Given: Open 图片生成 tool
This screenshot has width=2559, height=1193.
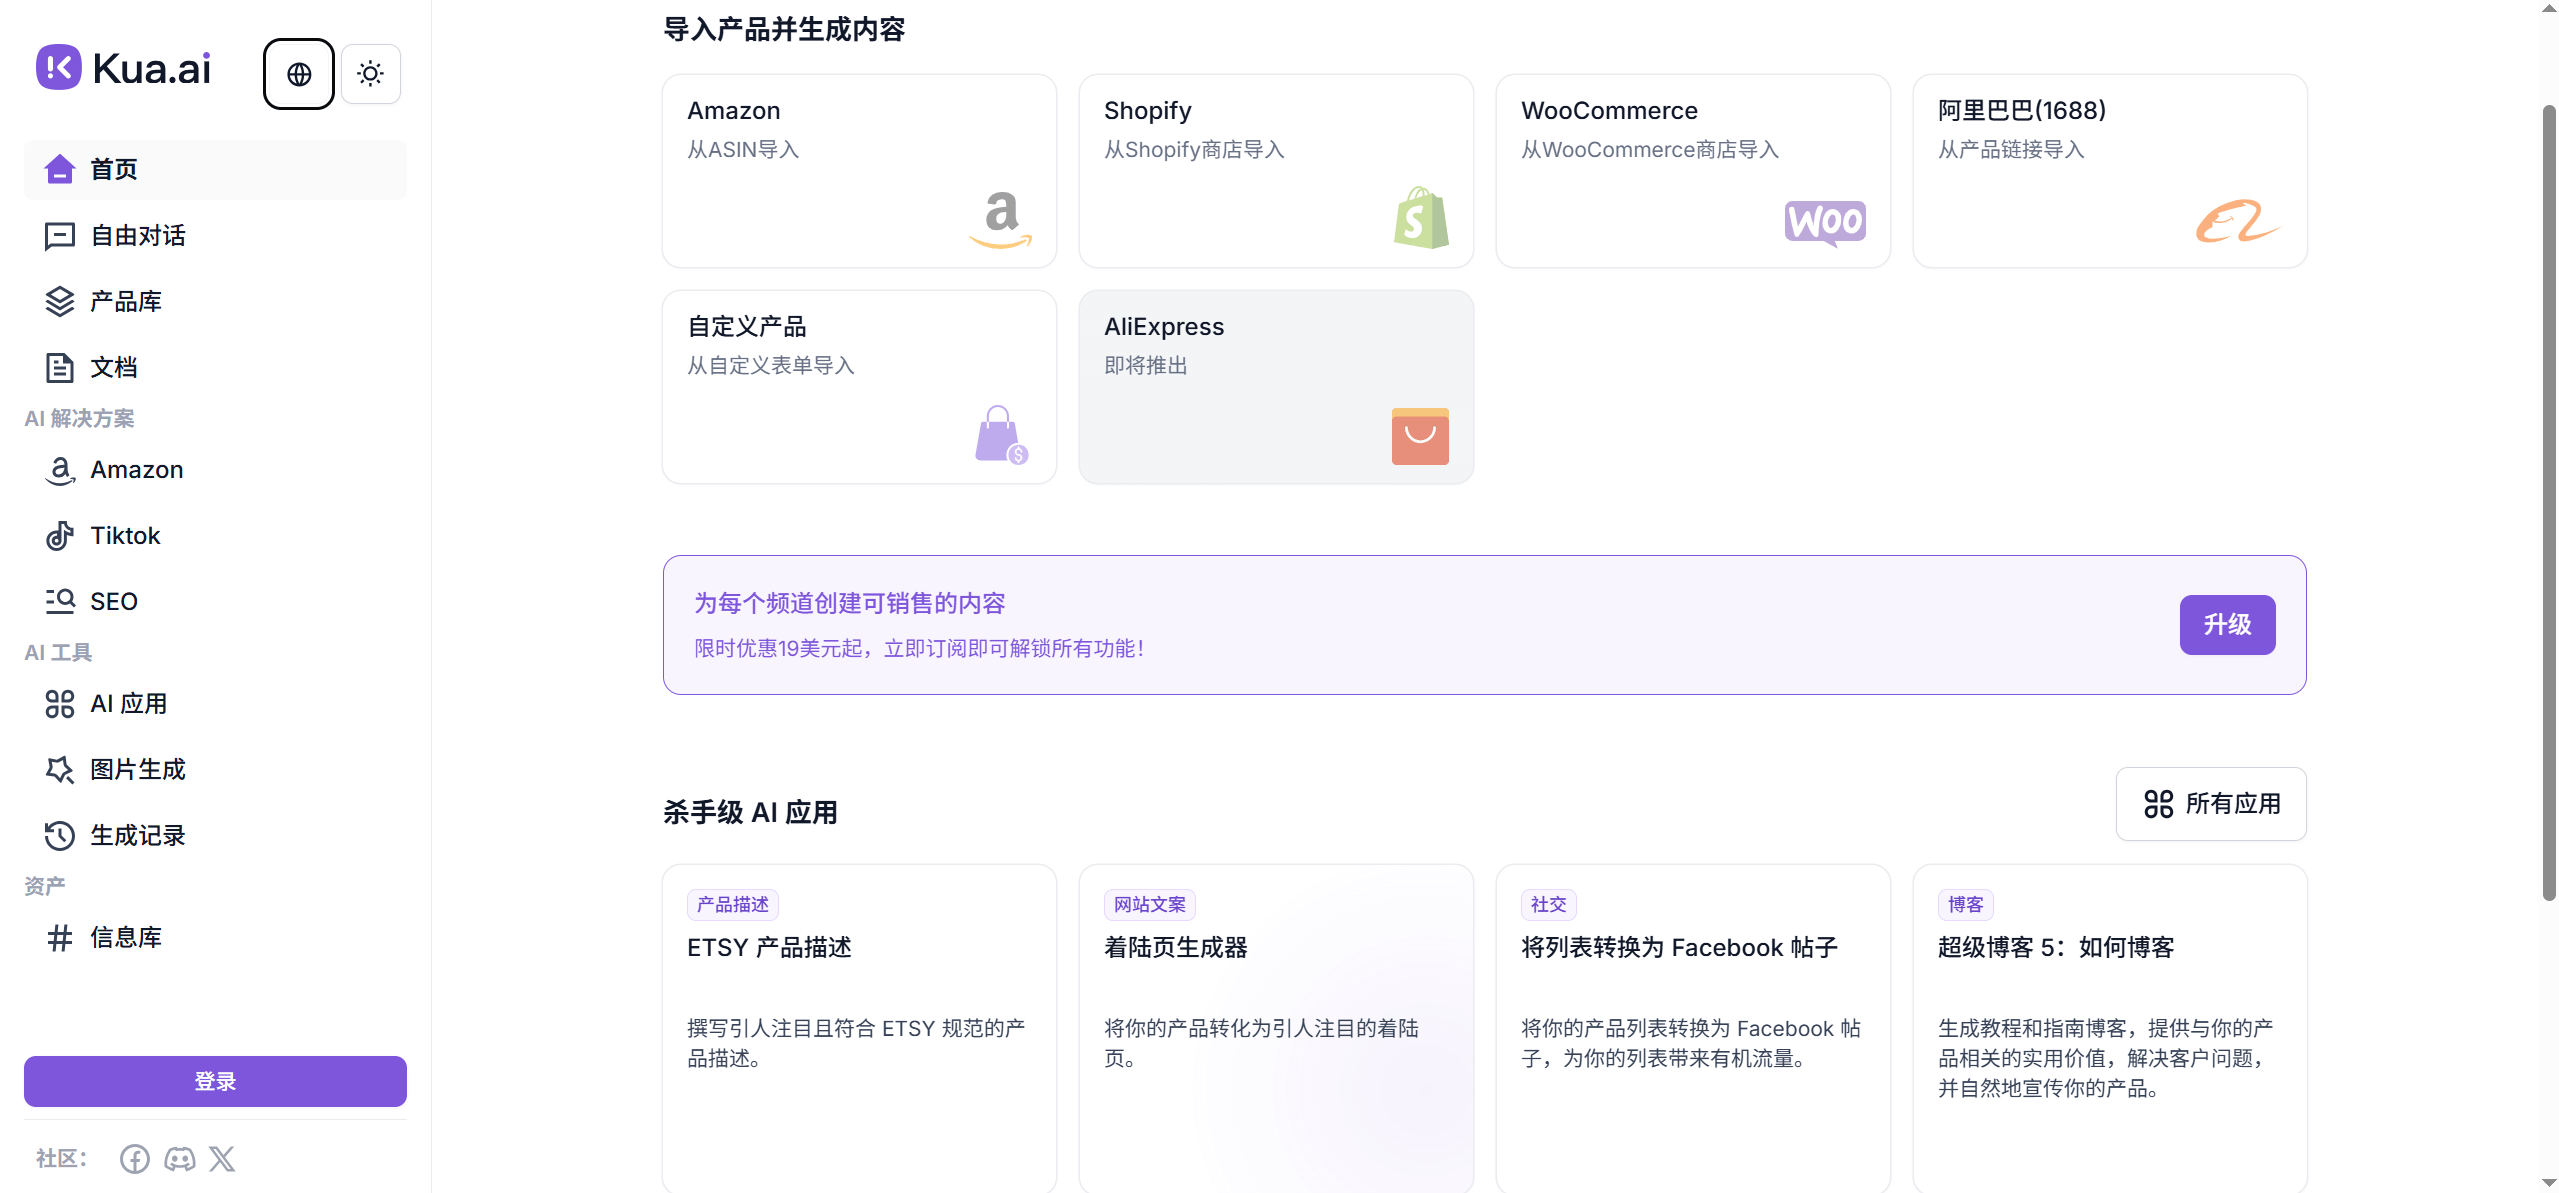Looking at the screenshot, I should tap(215, 770).
